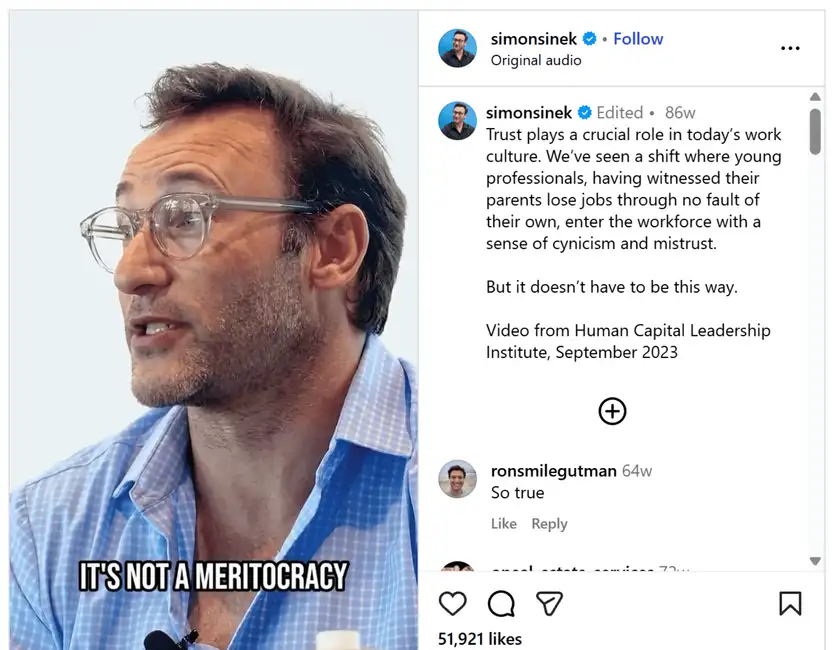Viewport: 836px width, 650px height.
Task: Open simonsinek avatar beside caption
Action: [457, 121]
